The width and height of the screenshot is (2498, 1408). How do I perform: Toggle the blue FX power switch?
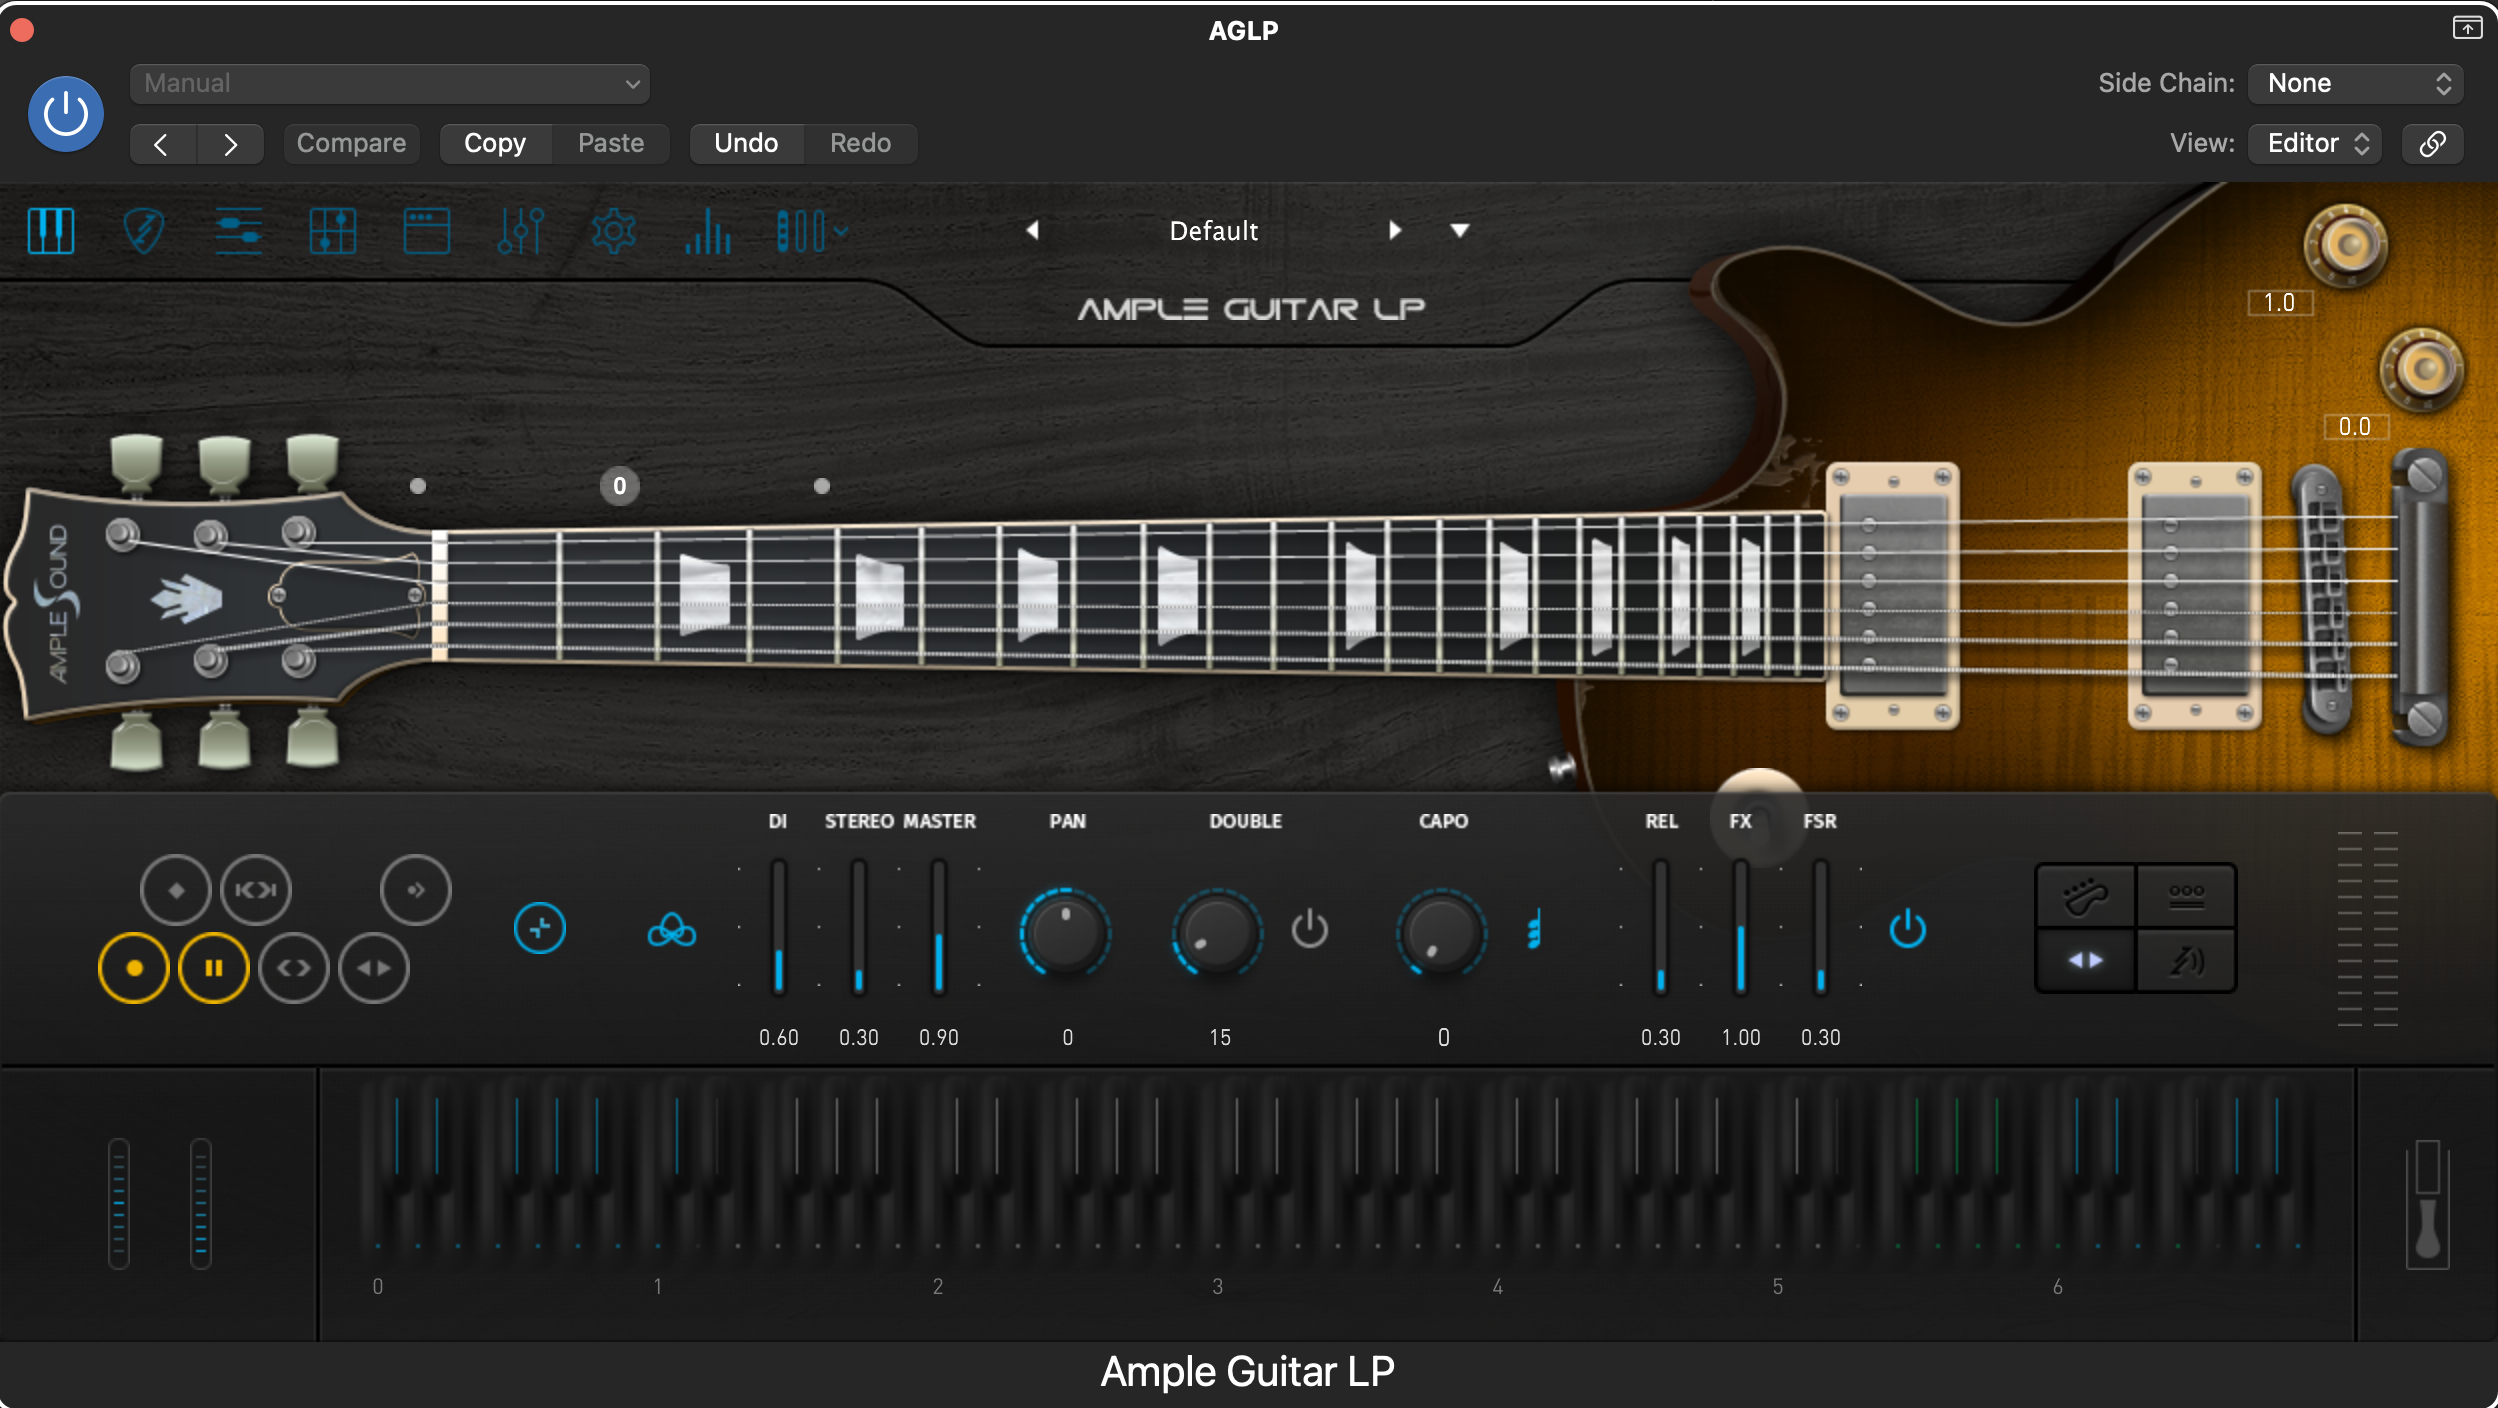tap(1907, 929)
